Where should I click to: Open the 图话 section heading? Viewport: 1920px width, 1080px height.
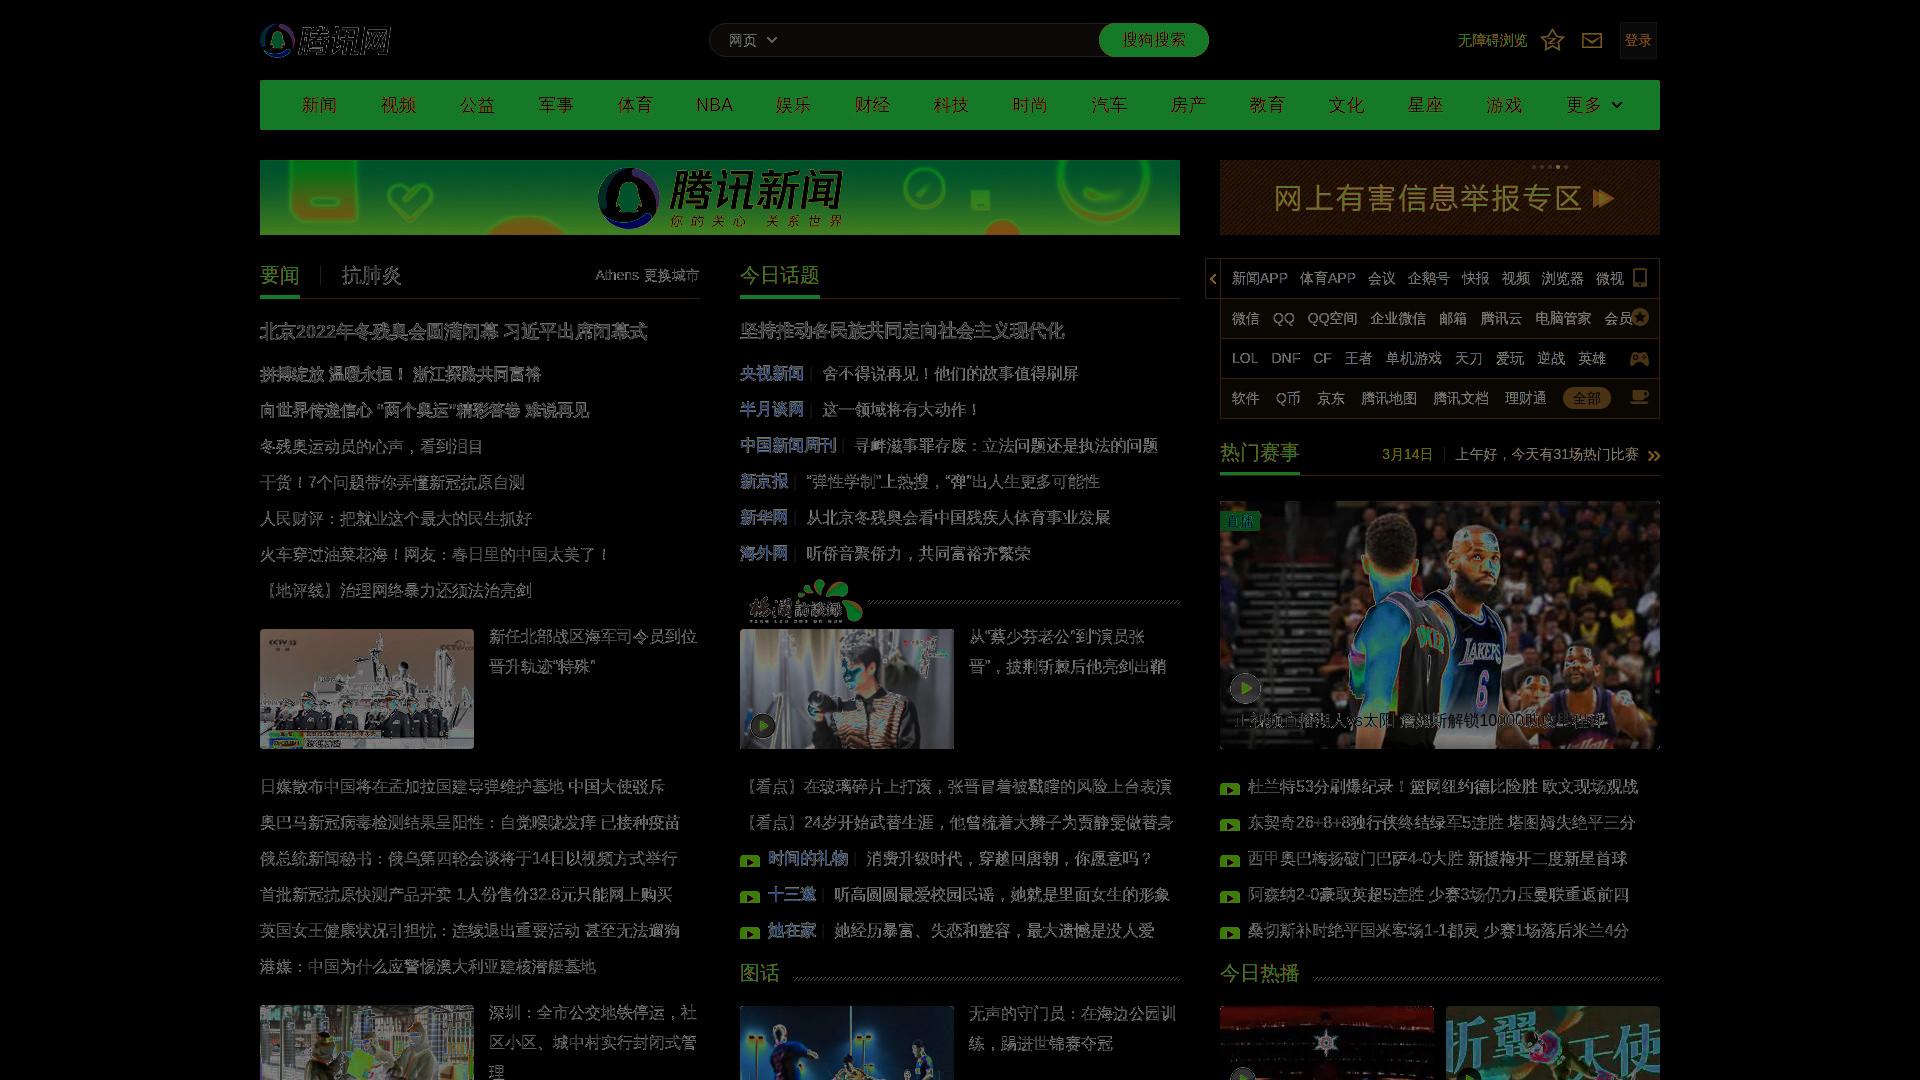pos(760,973)
